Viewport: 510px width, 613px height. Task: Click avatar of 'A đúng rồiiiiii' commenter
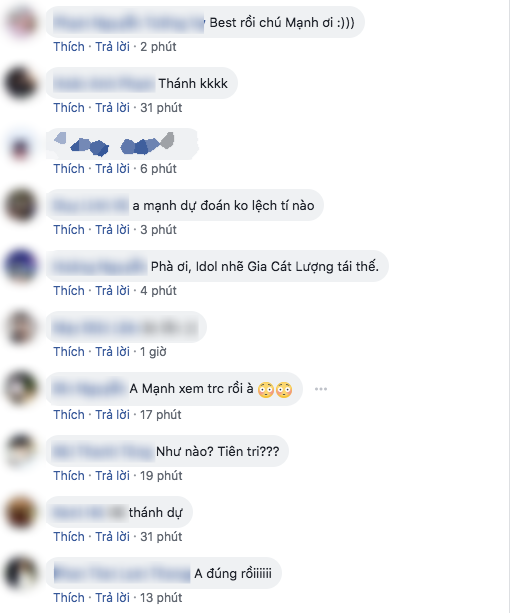point(21,573)
